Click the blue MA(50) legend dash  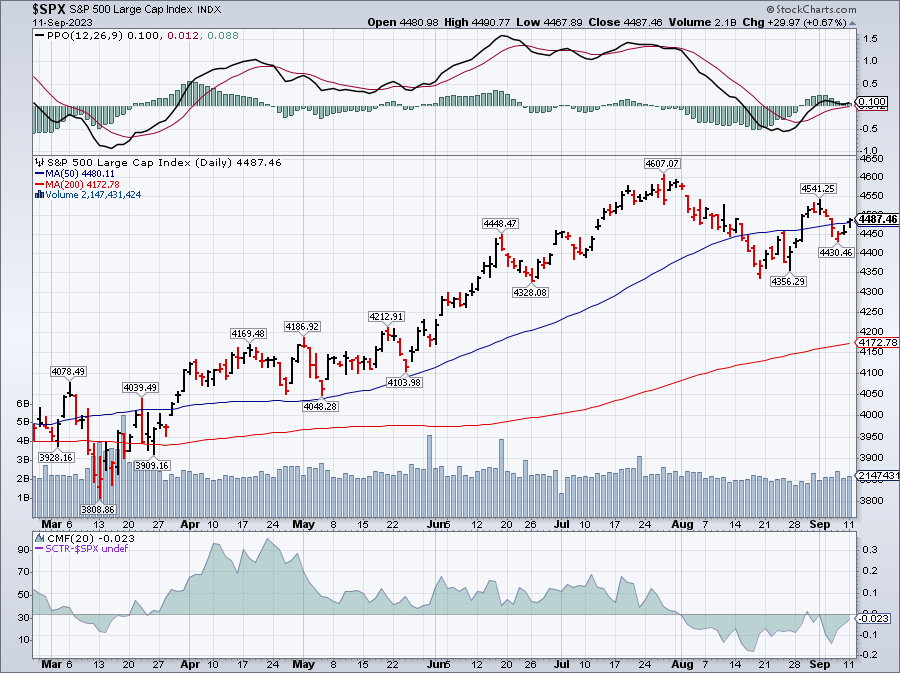[x=38, y=173]
